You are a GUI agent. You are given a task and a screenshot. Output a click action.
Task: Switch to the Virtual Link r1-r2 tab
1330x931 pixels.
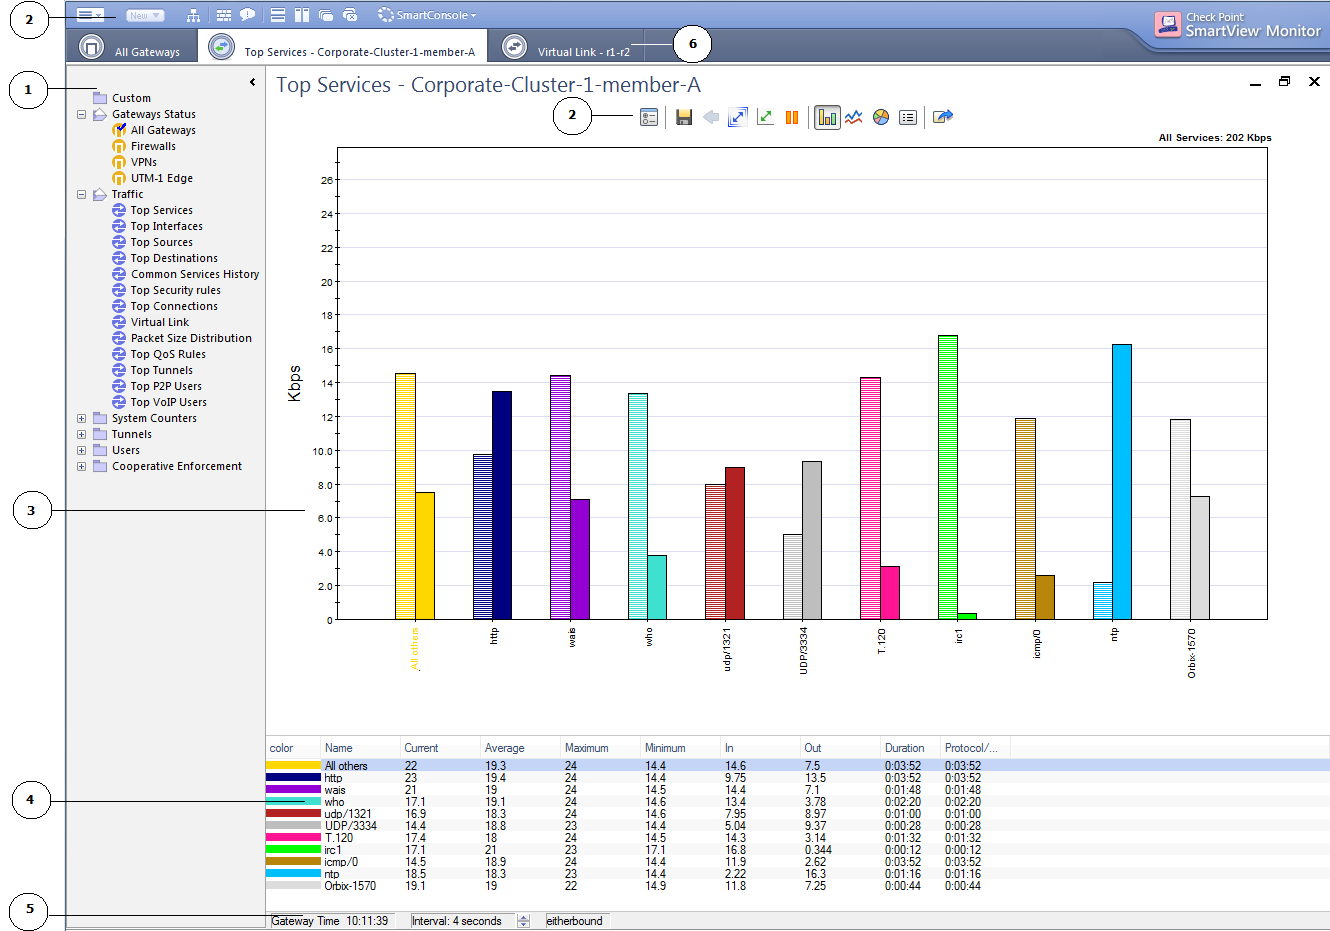coord(567,47)
